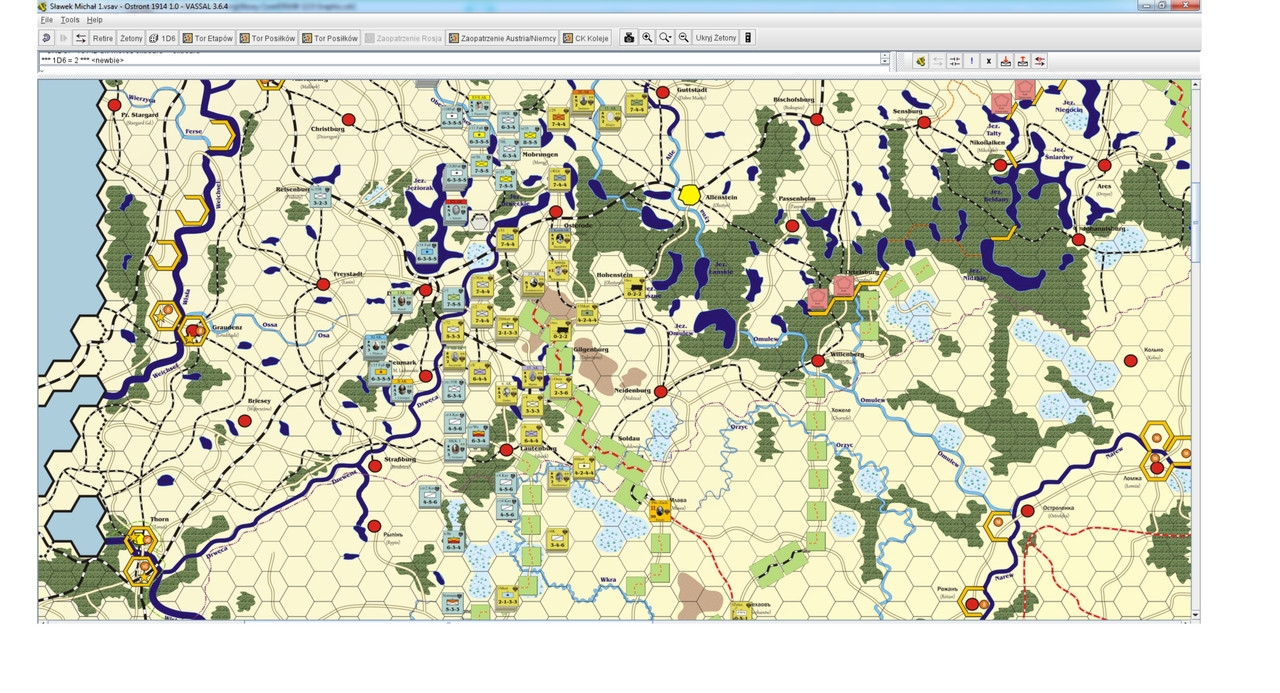This screenshot has width=1280, height=693.
Task: Click the chat log scroll stepper arrows
Action: coord(885,60)
